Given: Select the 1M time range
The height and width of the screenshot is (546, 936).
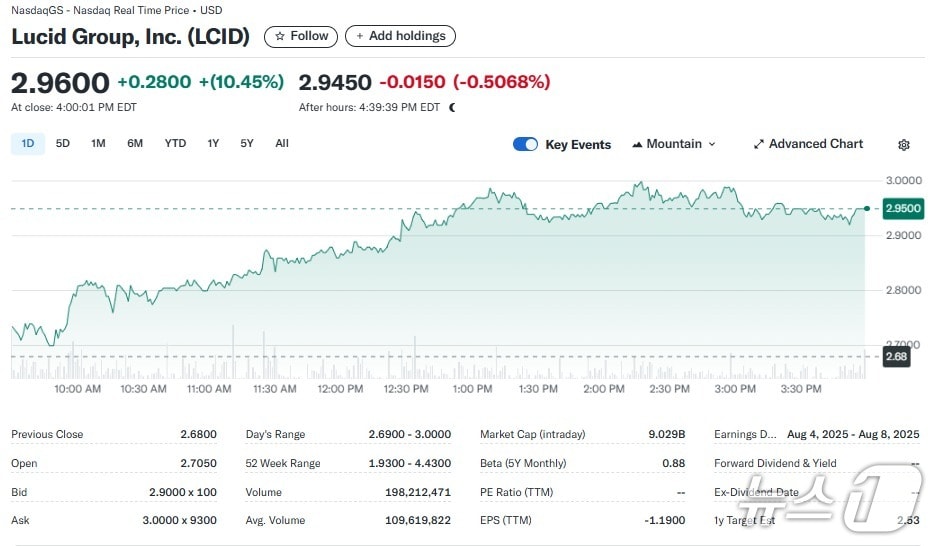Looking at the screenshot, I should tap(98, 143).
